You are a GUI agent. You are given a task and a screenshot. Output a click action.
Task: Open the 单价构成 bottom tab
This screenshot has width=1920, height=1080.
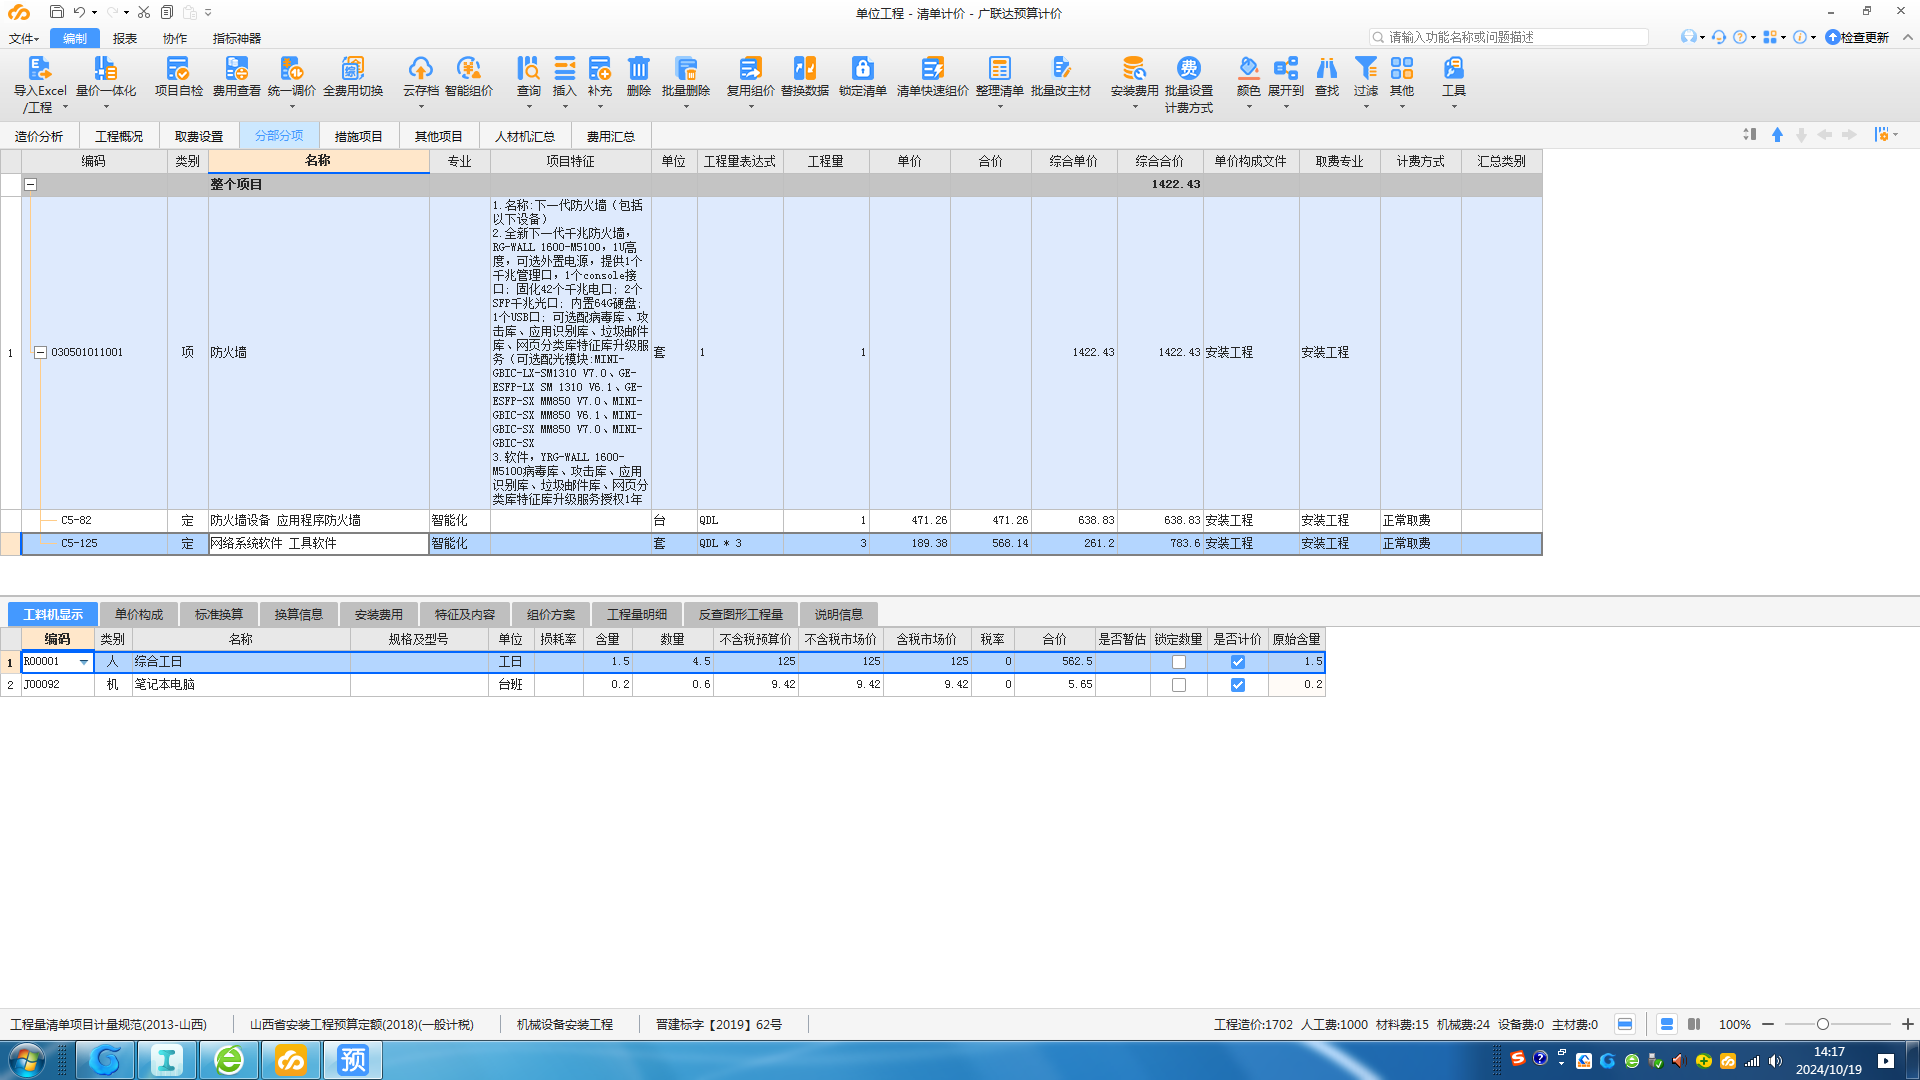pos(138,614)
